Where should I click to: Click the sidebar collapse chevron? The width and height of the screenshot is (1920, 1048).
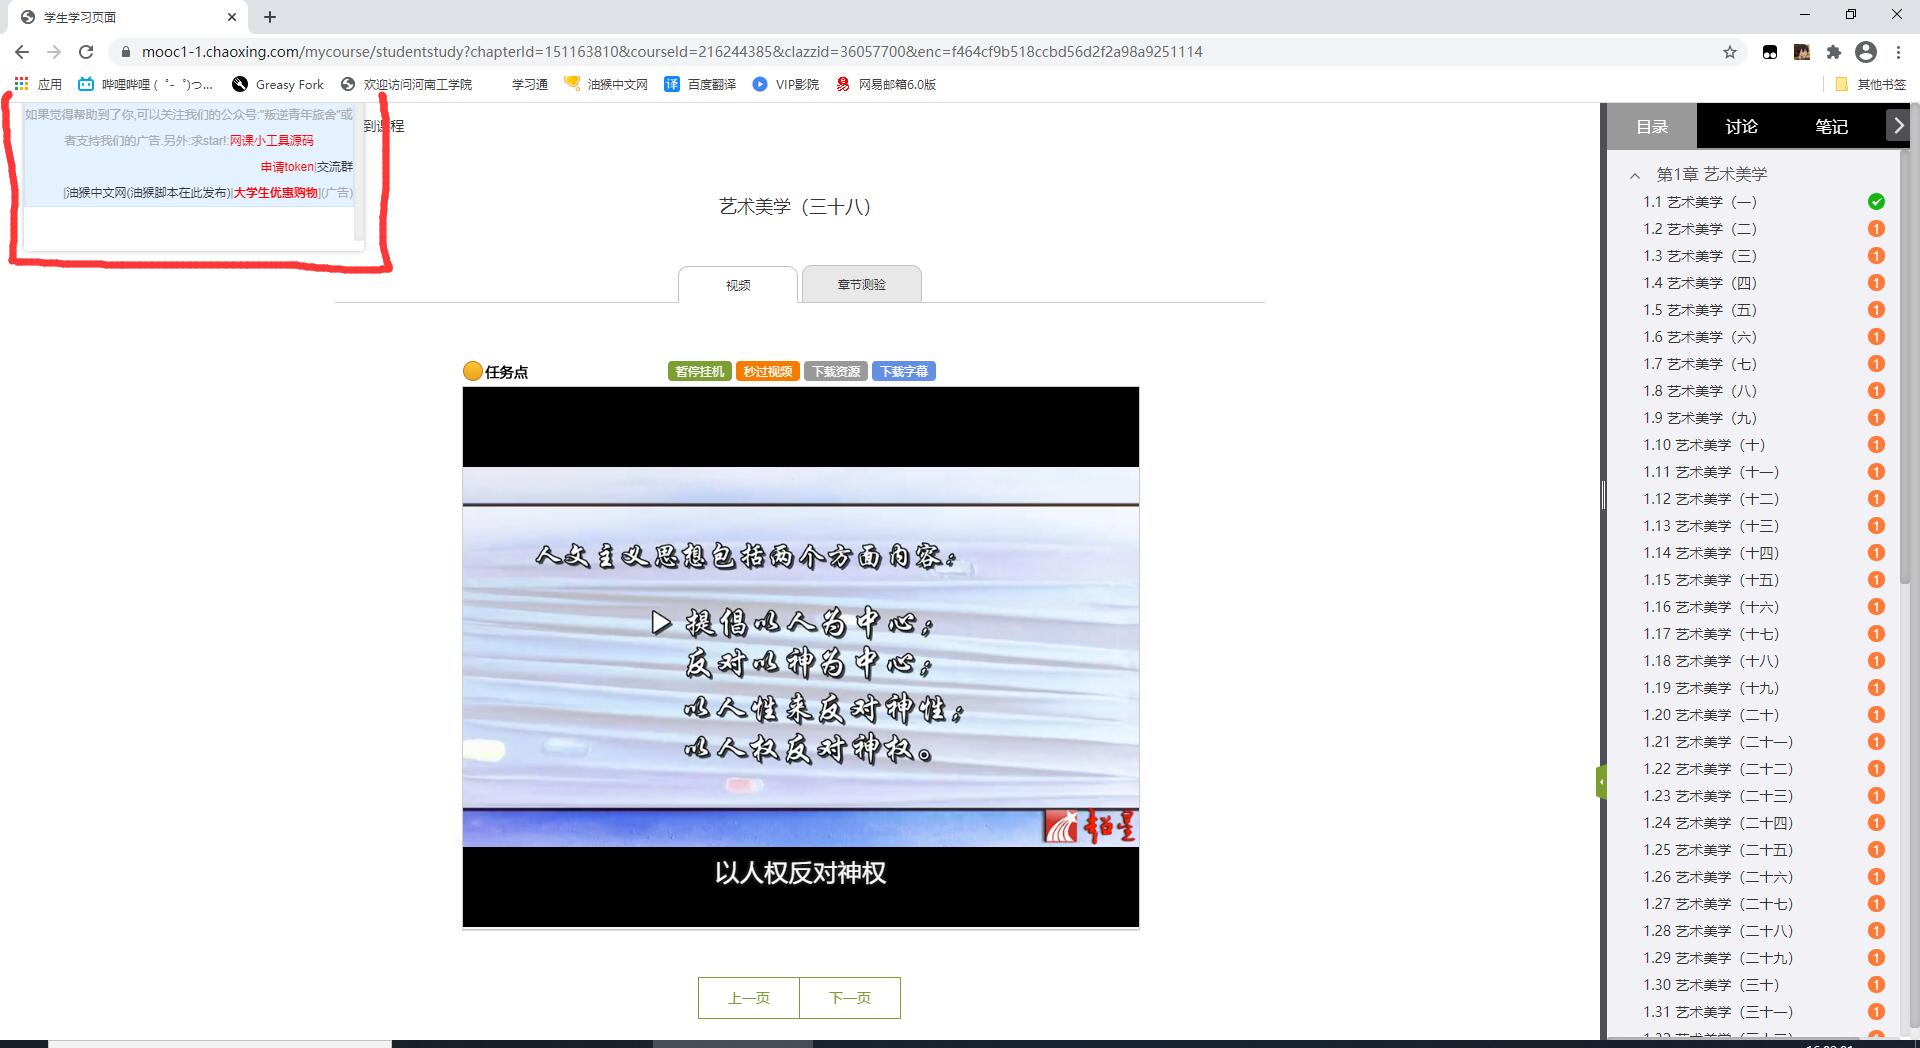click(x=1899, y=125)
